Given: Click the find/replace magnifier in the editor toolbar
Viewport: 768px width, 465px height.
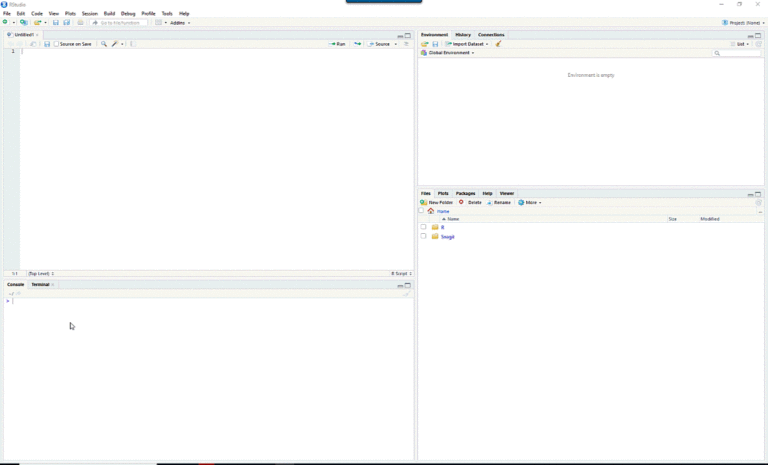Looking at the screenshot, I should point(104,44).
